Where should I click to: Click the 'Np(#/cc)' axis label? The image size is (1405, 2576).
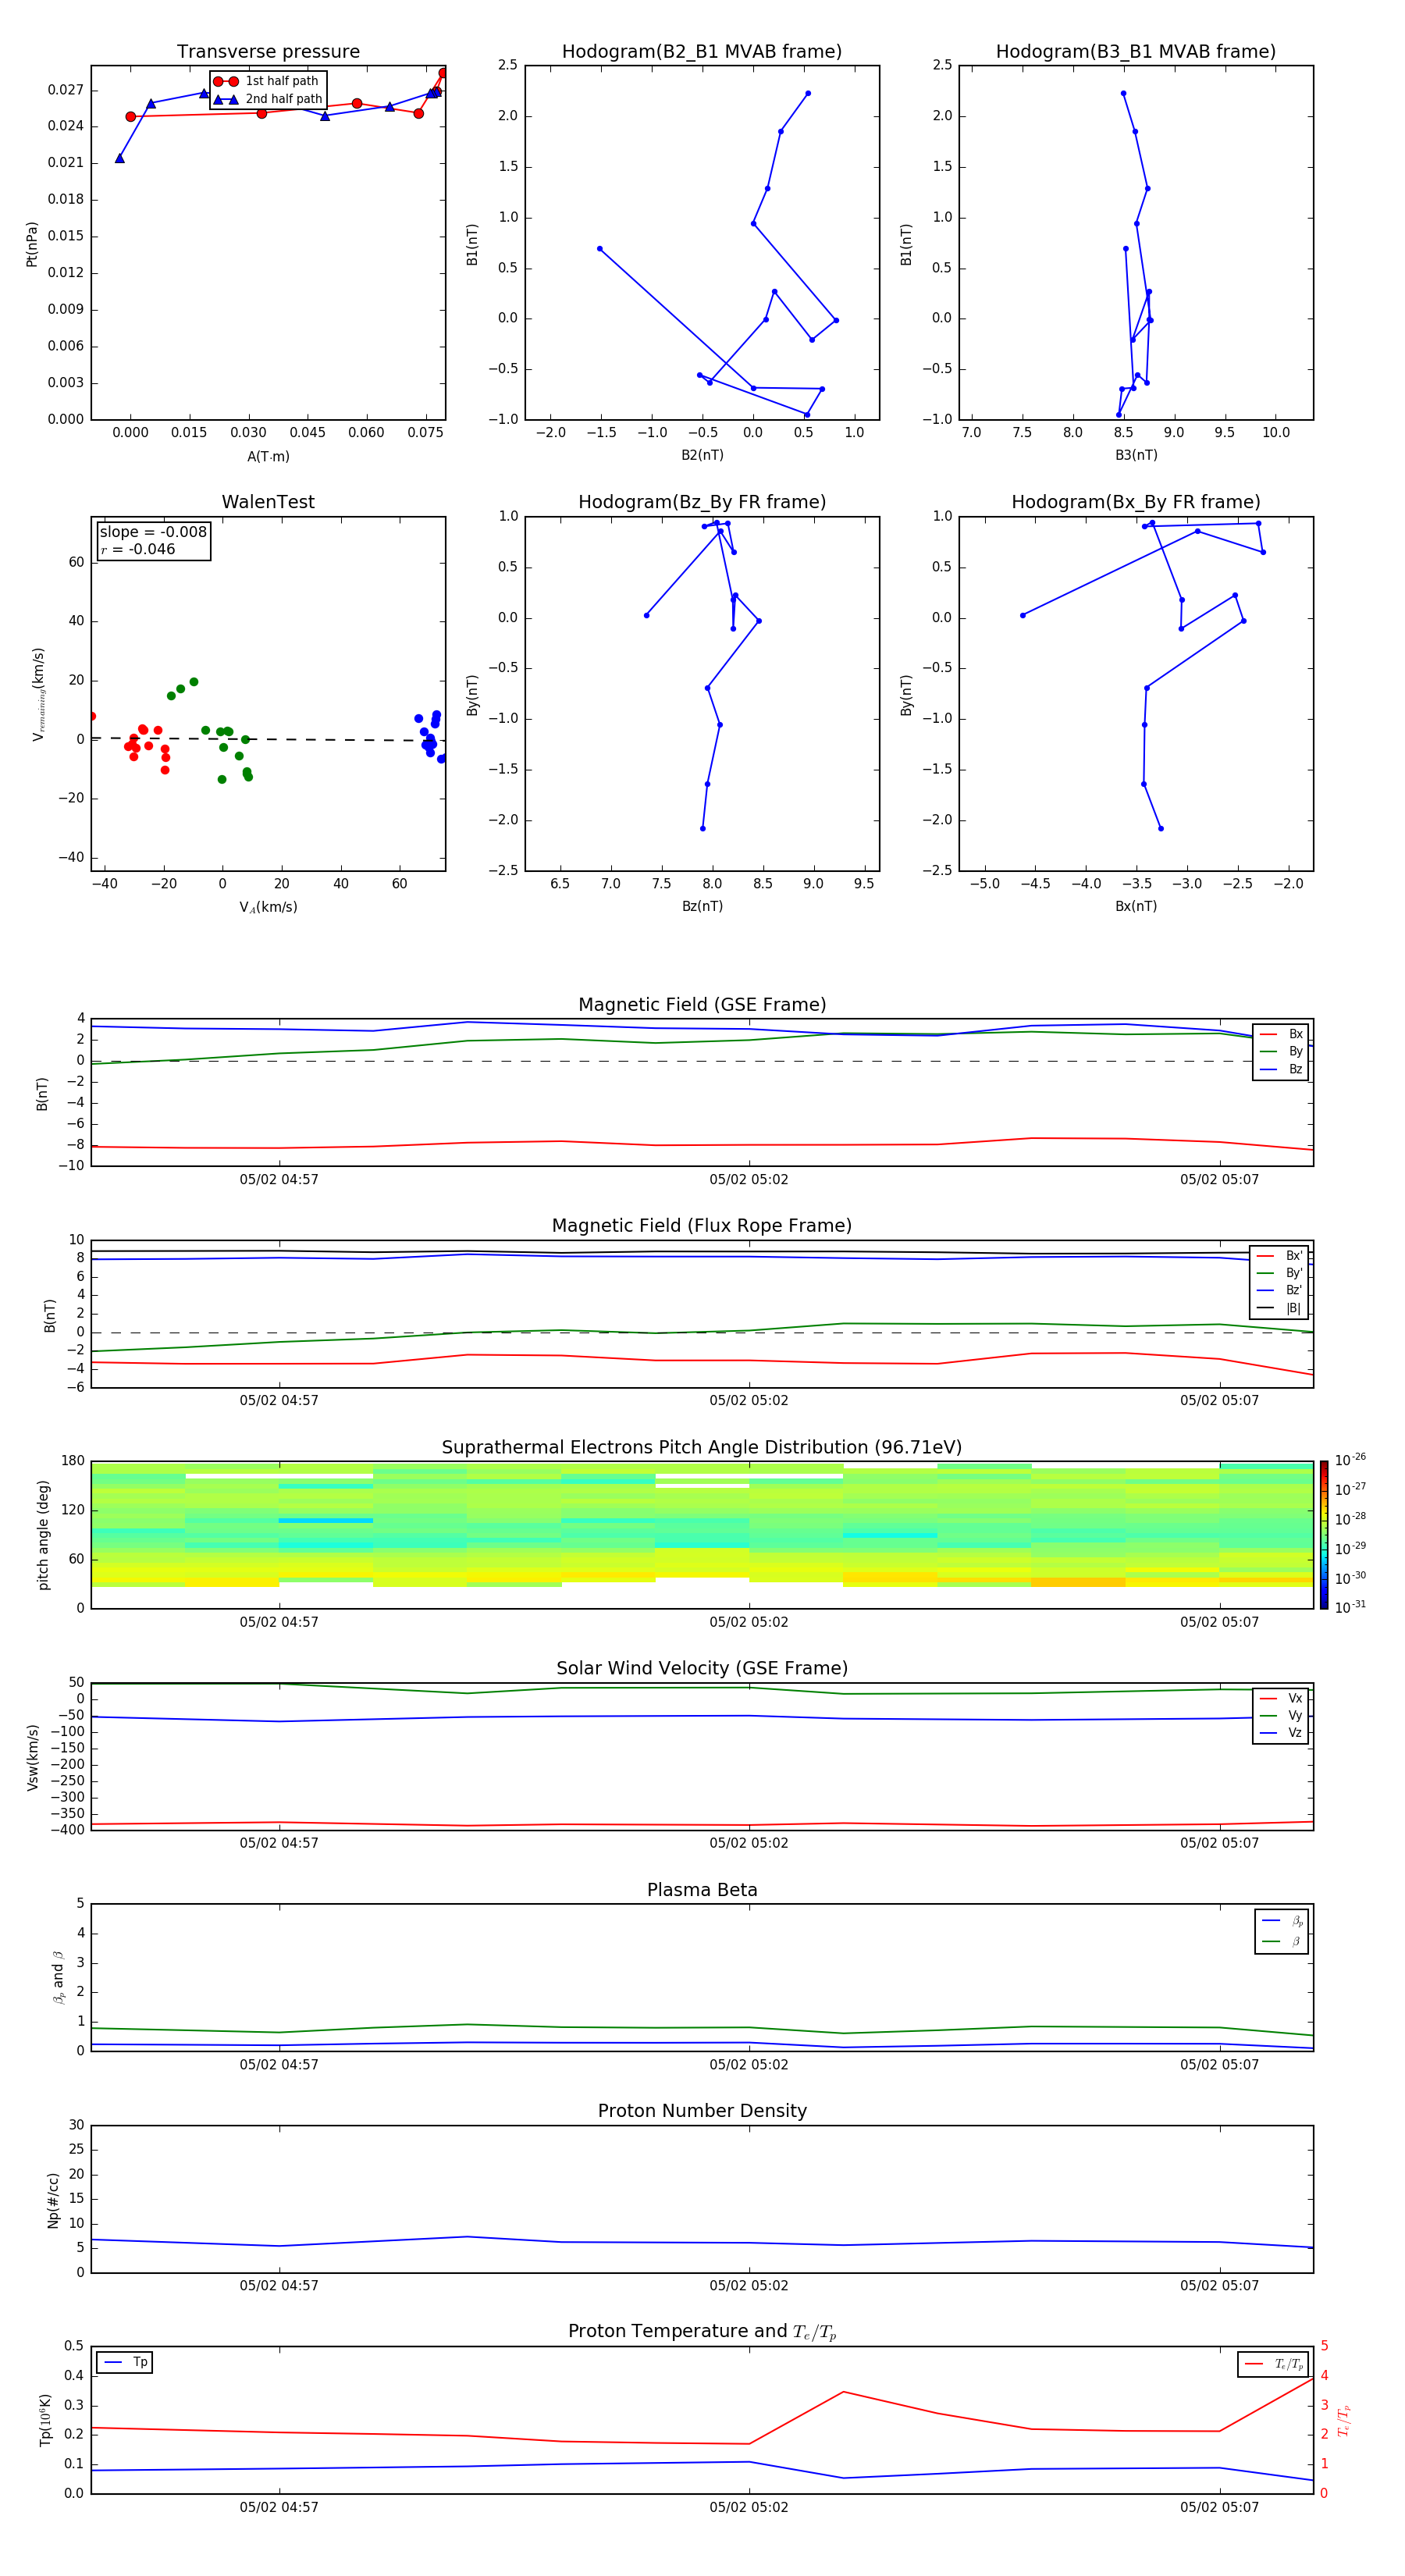coord(54,2200)
